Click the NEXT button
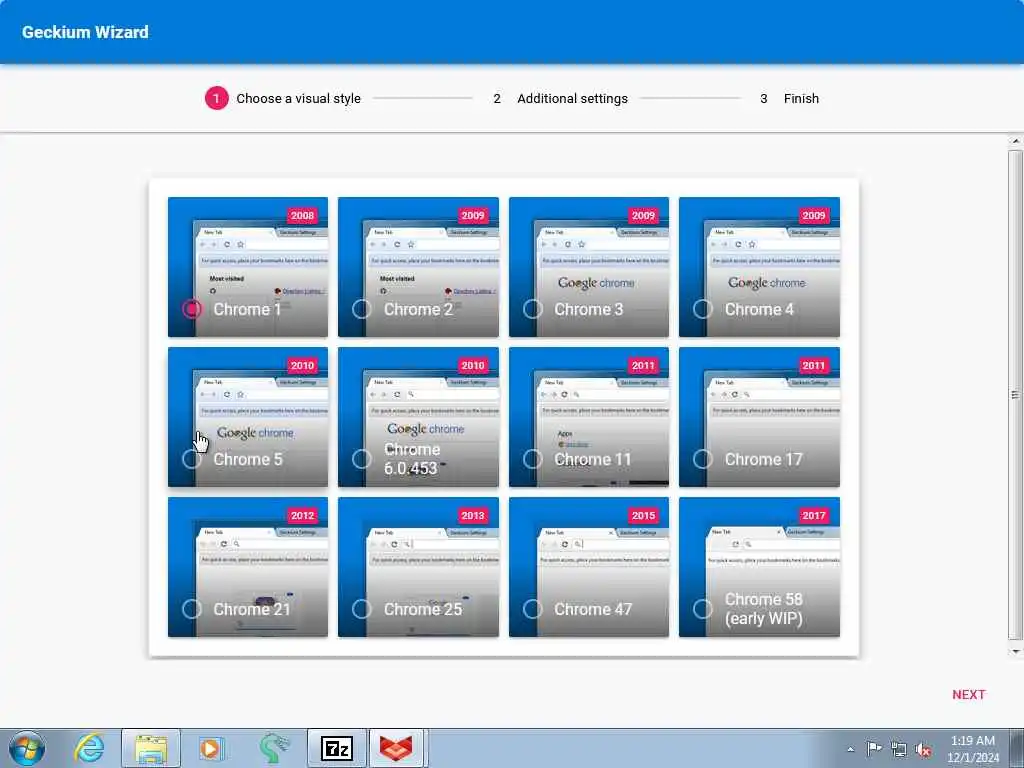1024x768 pixels. click(968, 695)
